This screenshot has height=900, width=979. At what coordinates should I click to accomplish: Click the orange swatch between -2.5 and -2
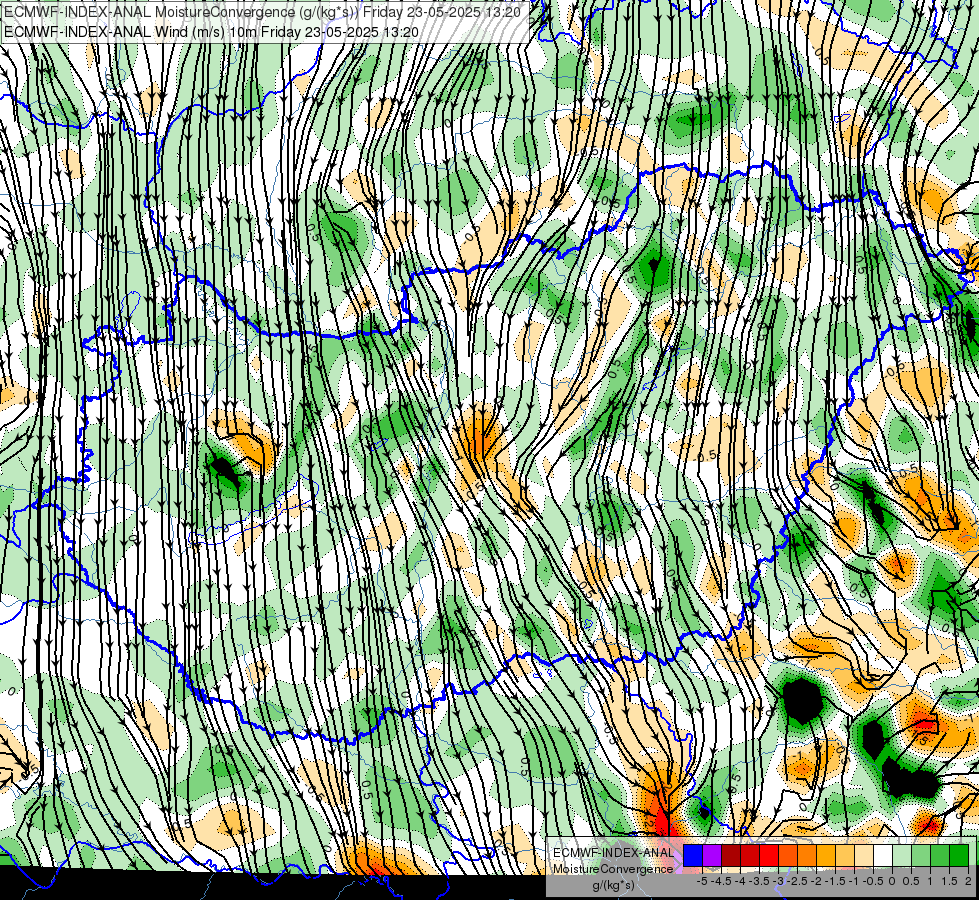[807, 856]
